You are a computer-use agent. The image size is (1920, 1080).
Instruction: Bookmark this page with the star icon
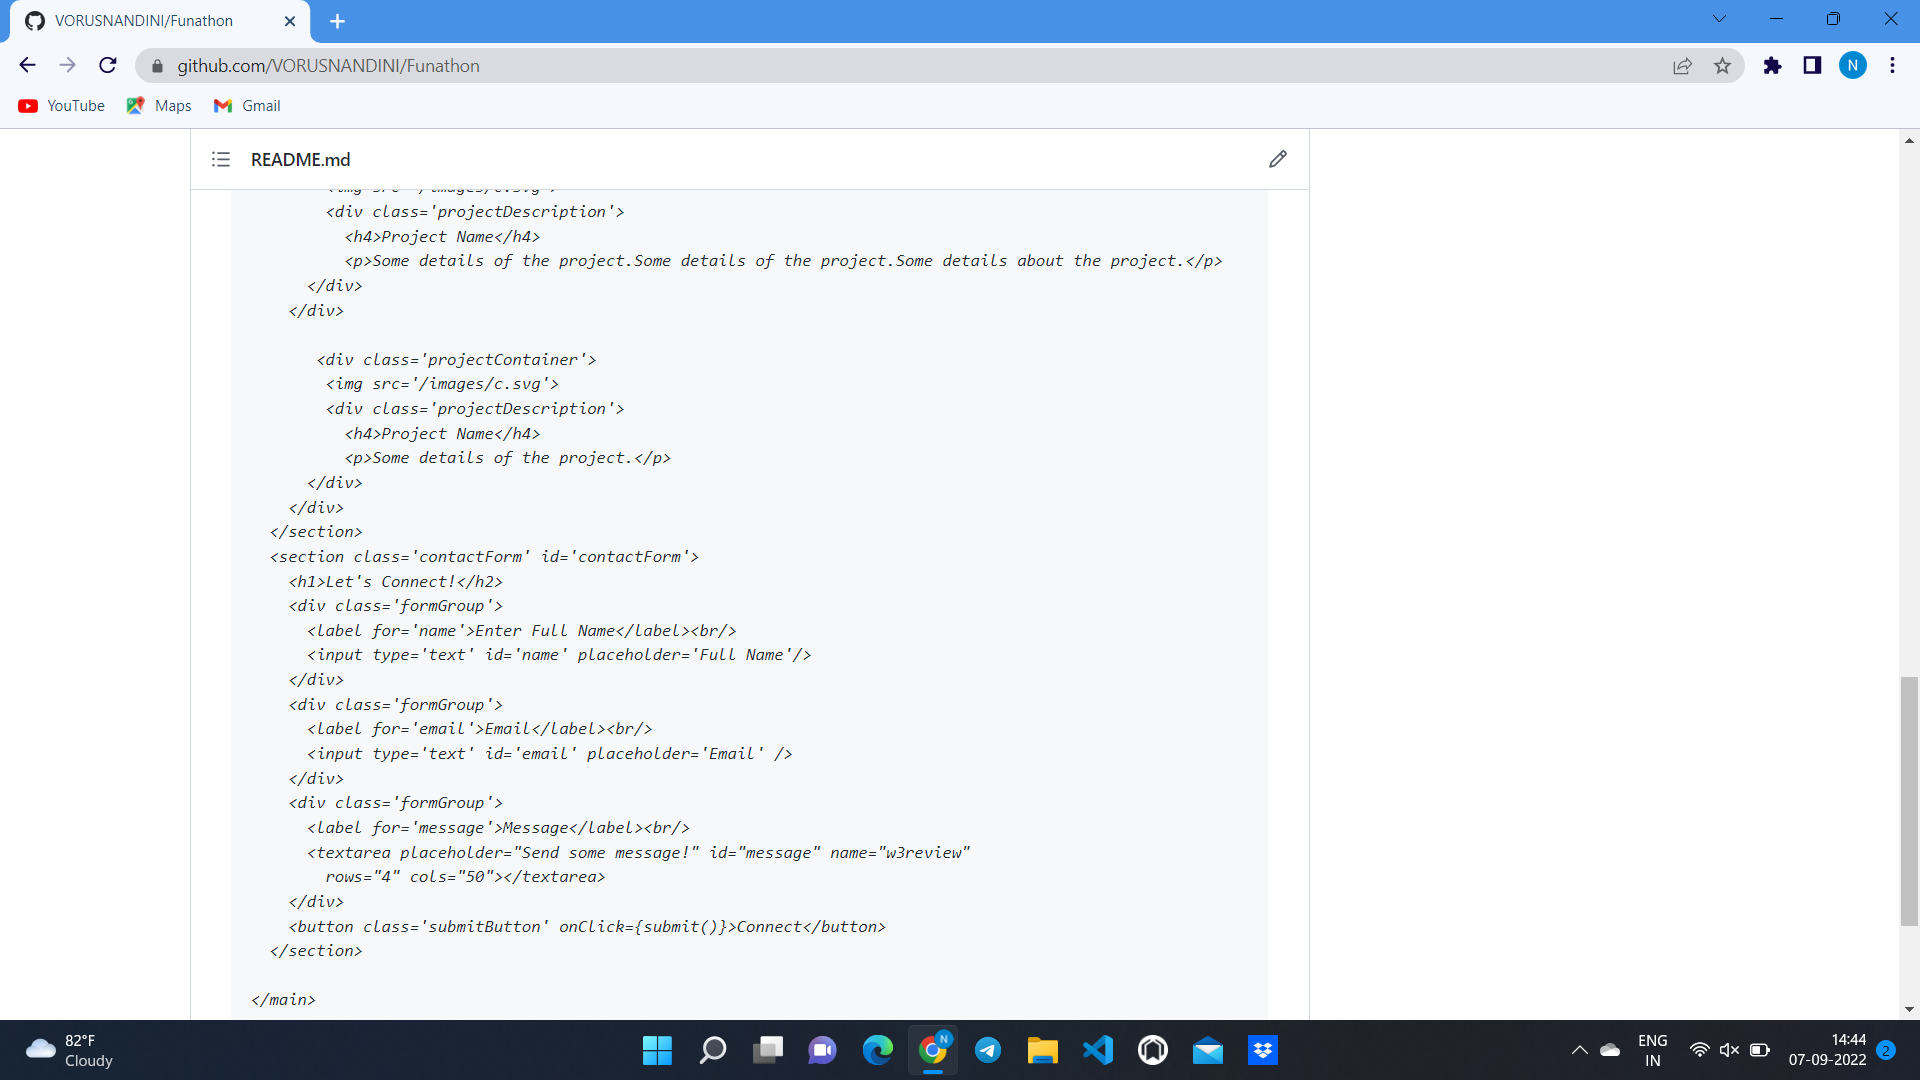click(1722, 66)
